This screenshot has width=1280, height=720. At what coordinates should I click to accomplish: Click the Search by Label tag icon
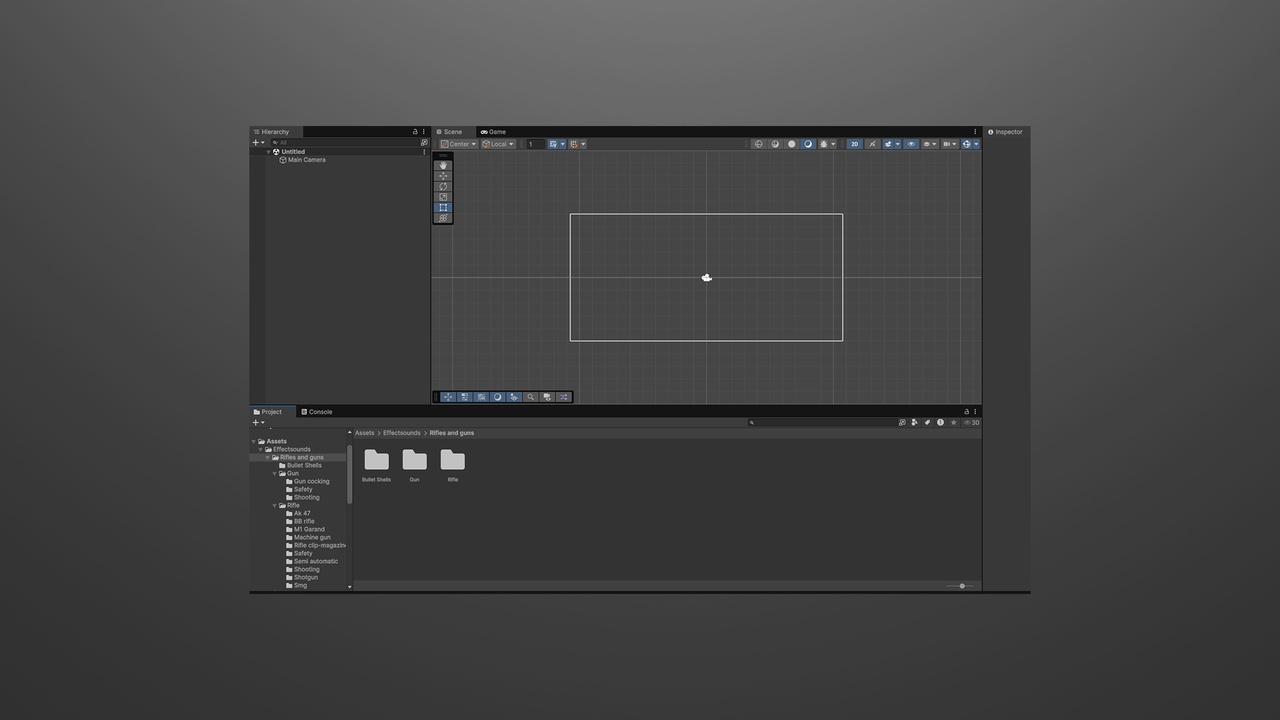point(927,422)
